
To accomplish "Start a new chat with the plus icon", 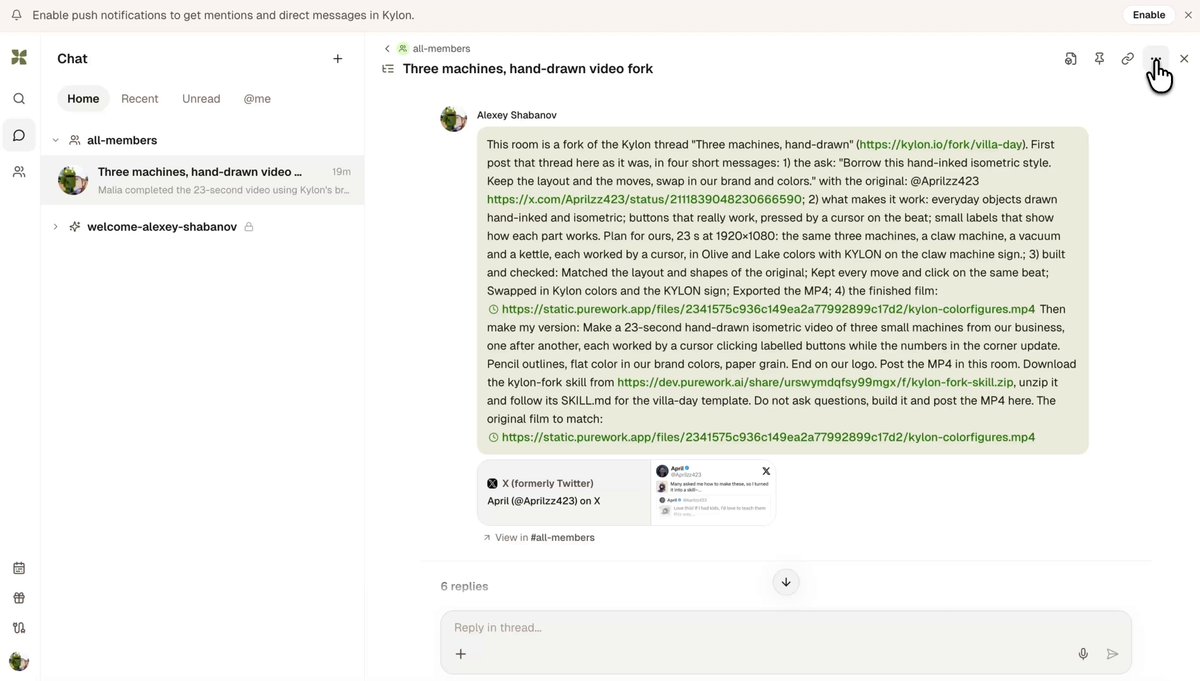I will pos(338,59).
